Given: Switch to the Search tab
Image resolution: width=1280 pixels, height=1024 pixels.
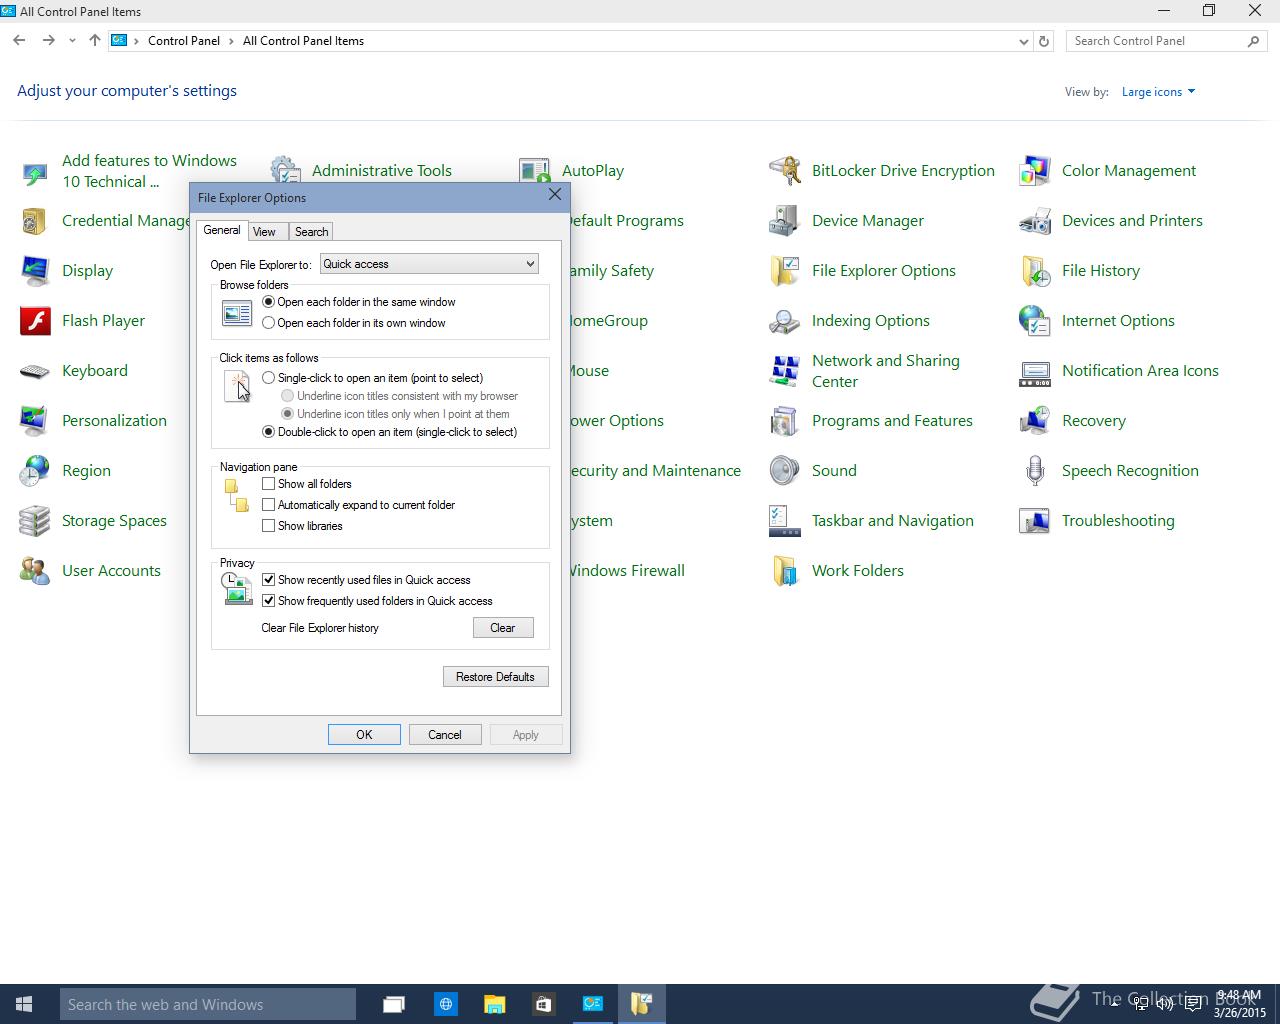Looking at the screenshot, I should pos(311,232).
